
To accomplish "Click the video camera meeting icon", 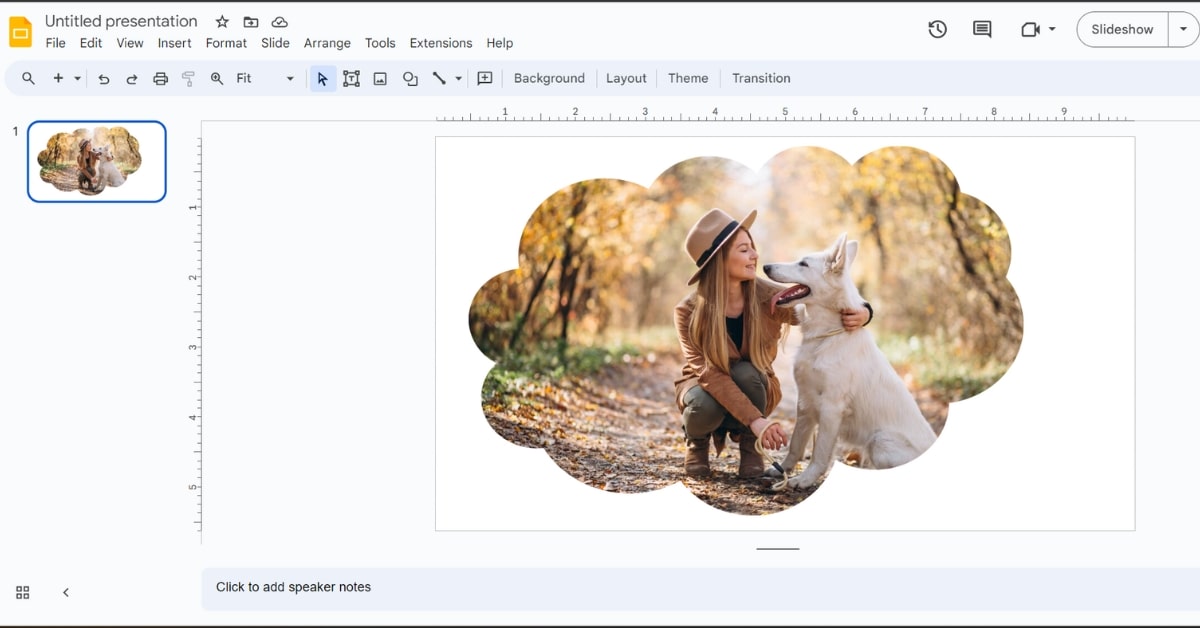I will click(1030, 29).
